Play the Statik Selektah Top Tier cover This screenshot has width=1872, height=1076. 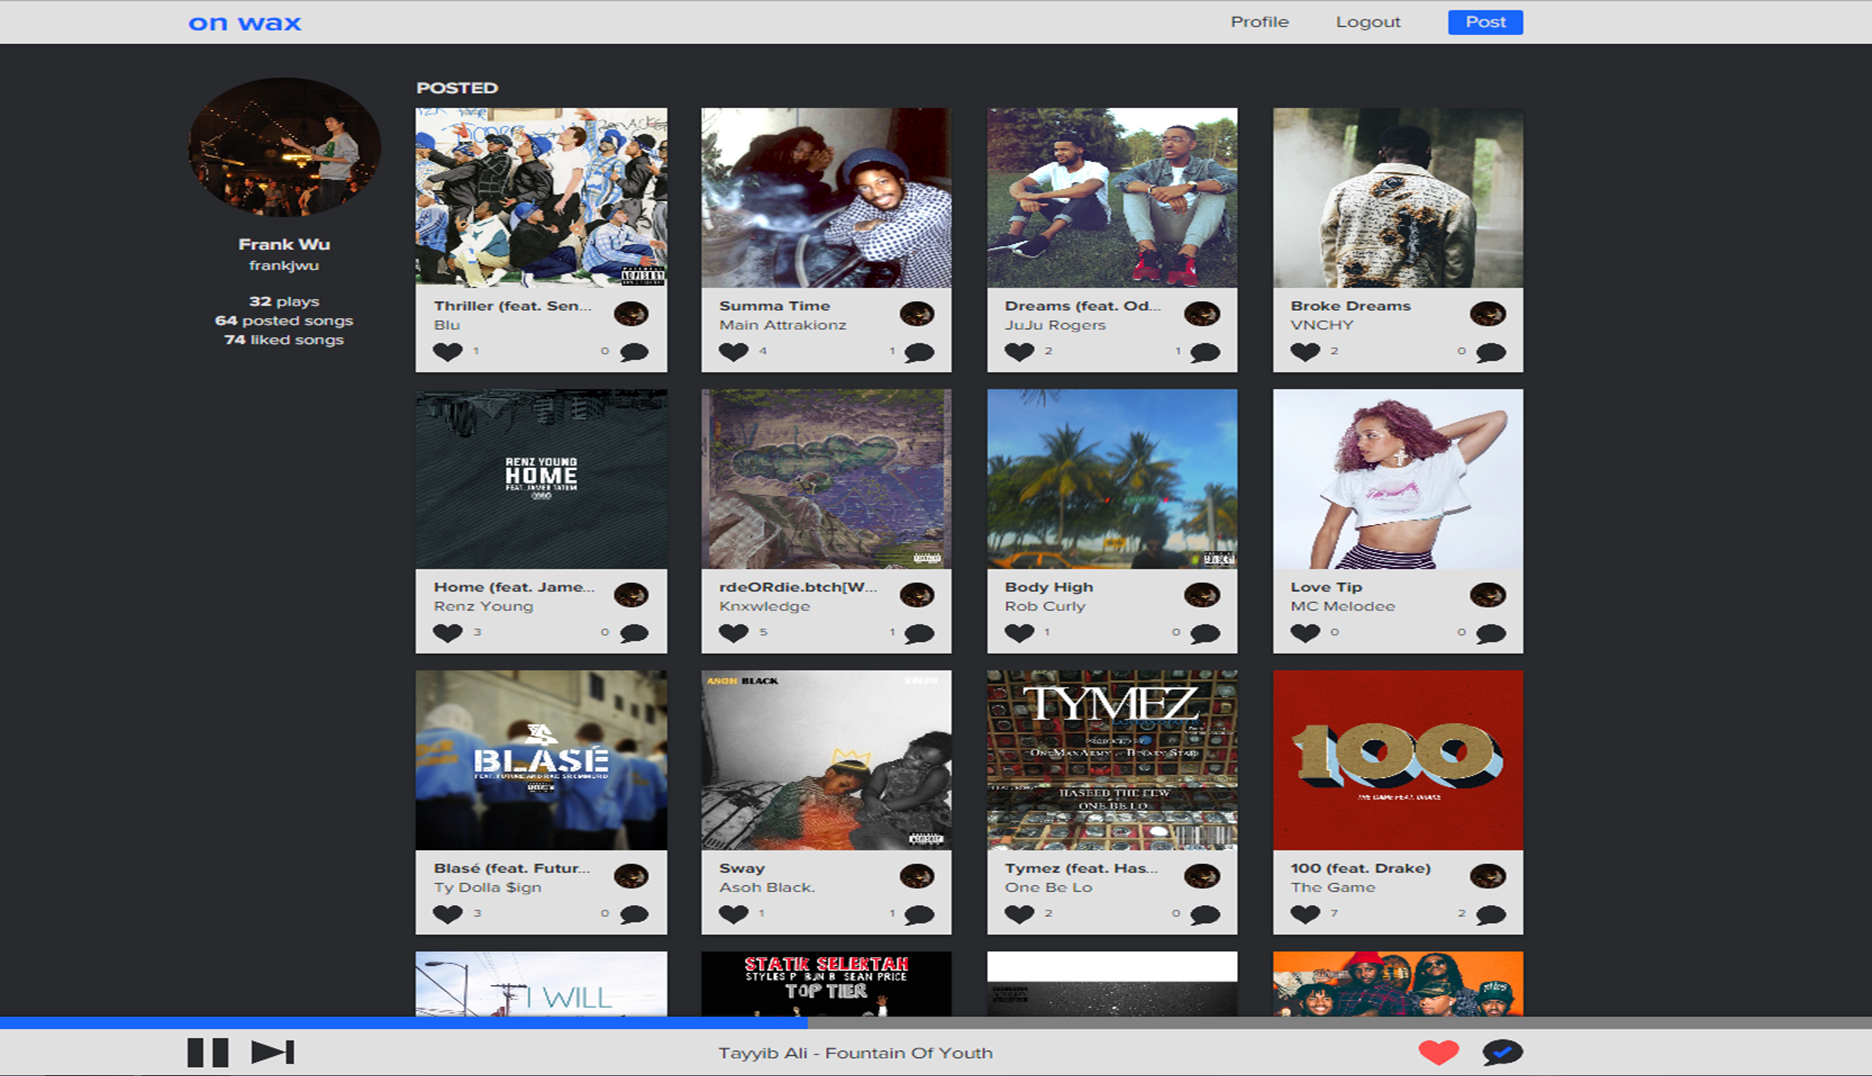pos(826,984)
